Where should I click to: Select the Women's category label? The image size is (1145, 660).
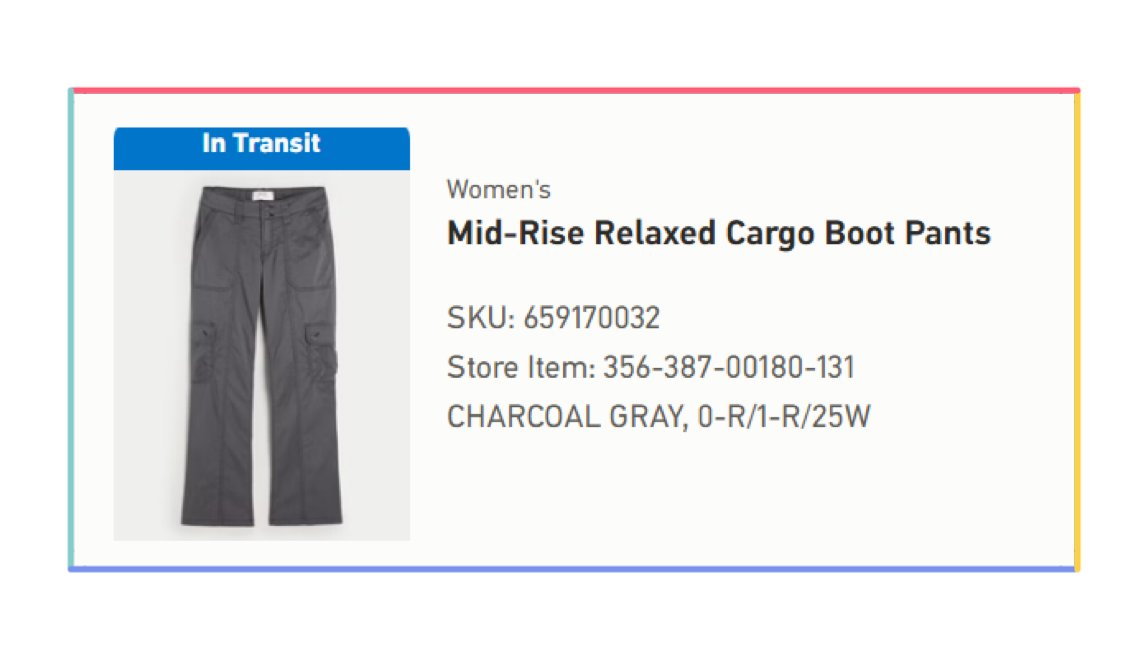tap(499, 190)
